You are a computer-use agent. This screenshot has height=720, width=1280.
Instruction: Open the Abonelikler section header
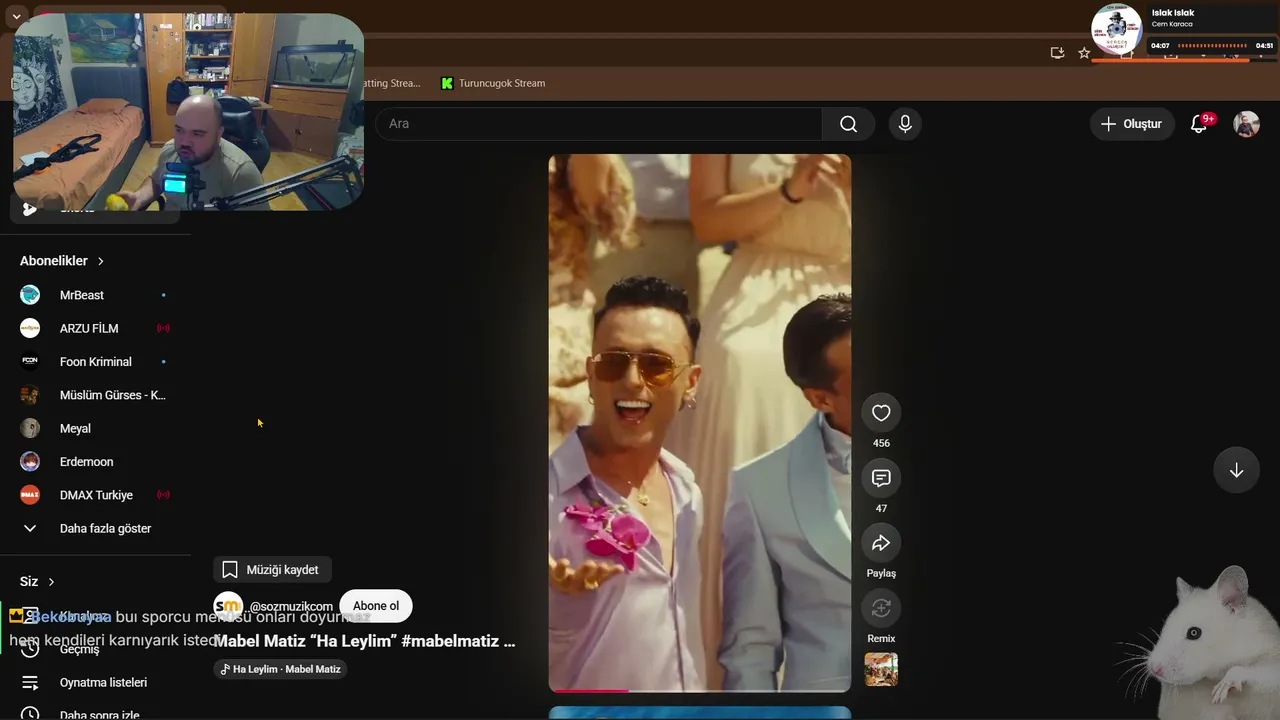point(62,261)
